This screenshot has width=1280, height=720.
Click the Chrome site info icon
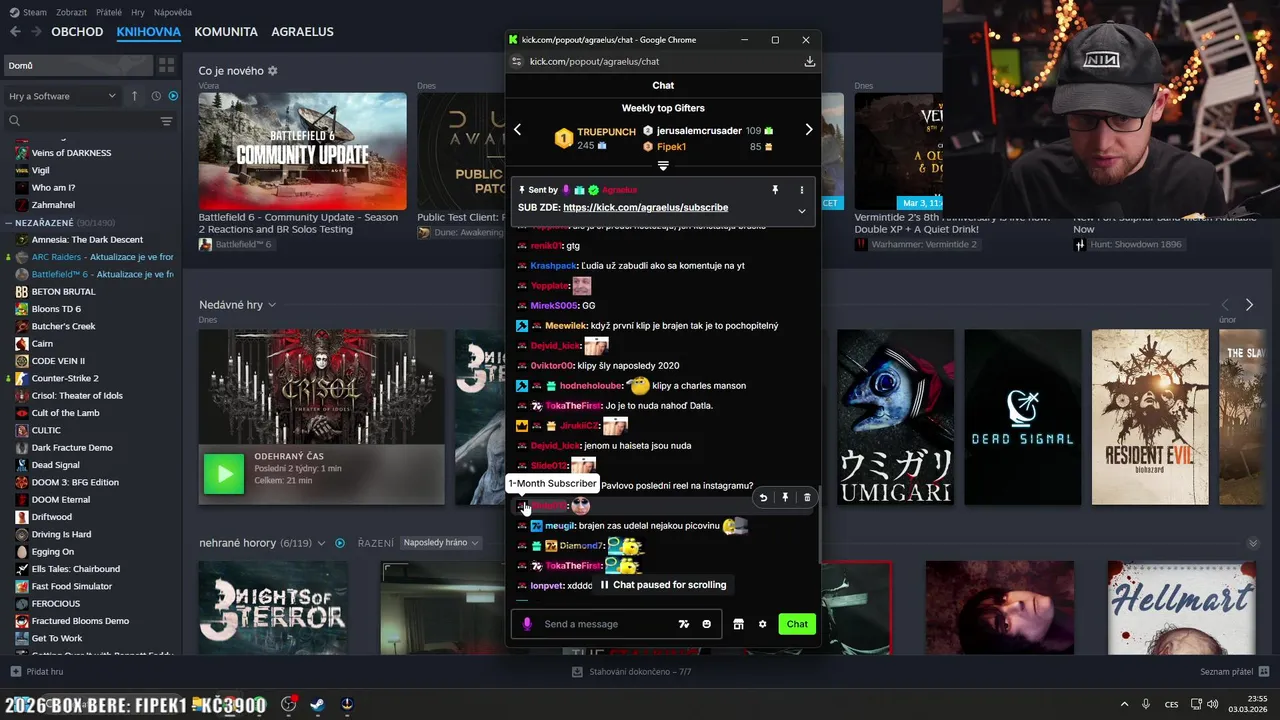pyautogui.click(x=516, y=61)
